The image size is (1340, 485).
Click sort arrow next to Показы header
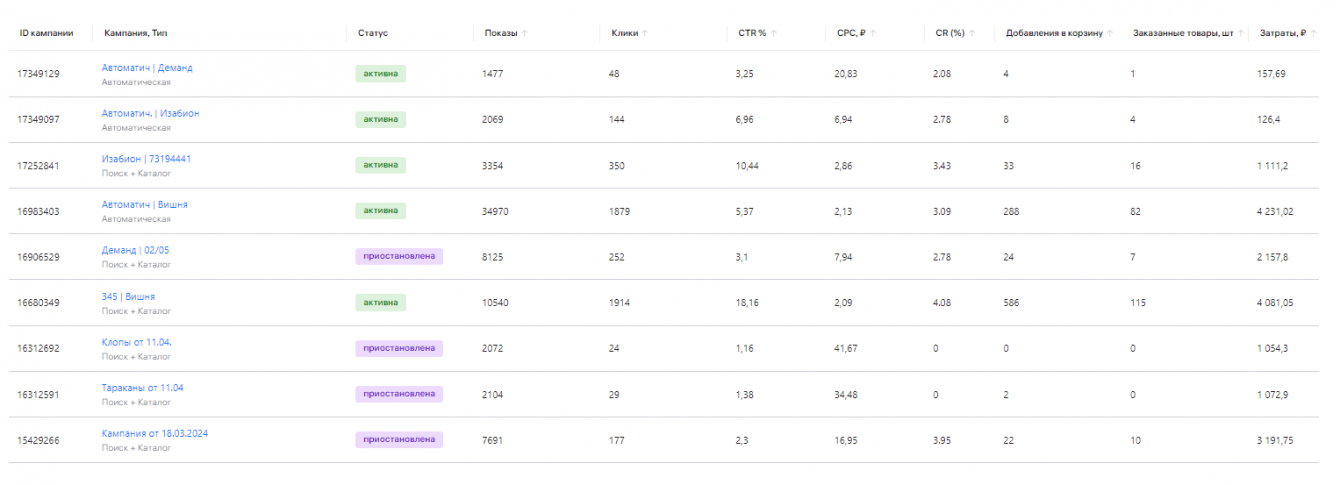pos(525,33)
